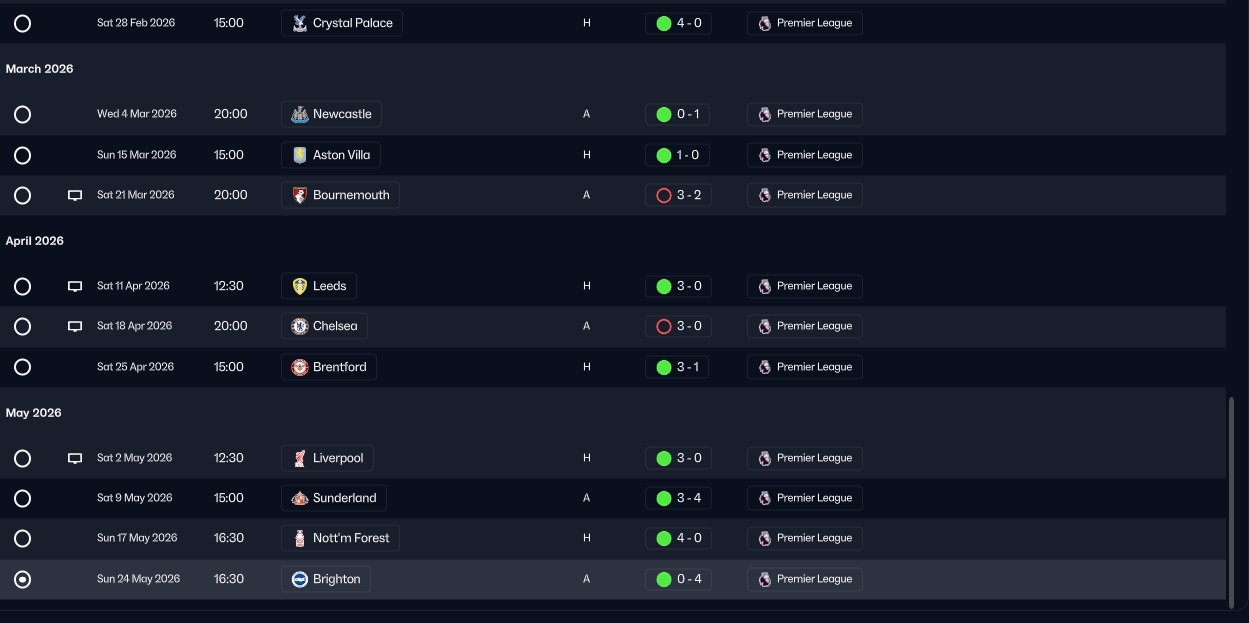This screenshot has height=623, width=1249.
Task: Click the TV broadcast icon for Bournemouth match
Action: (x=75, y=195)
